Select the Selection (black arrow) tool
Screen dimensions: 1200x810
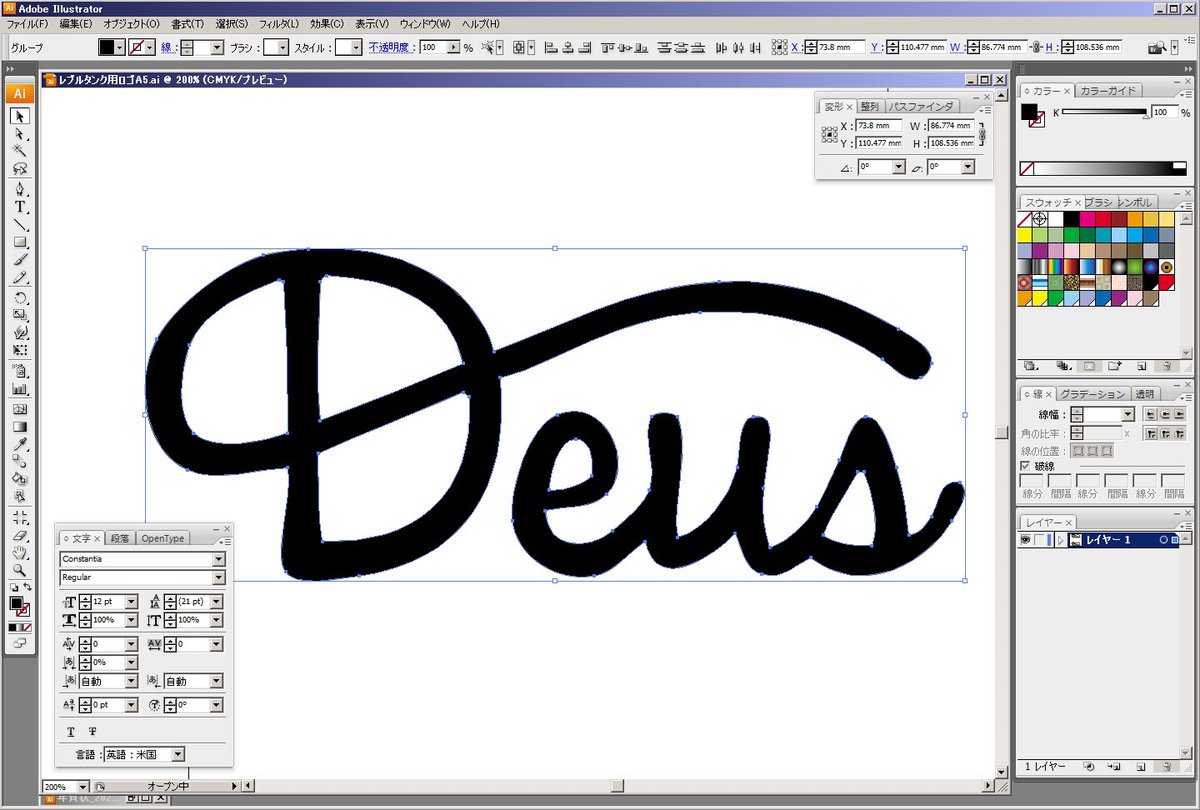pos(20,116)
